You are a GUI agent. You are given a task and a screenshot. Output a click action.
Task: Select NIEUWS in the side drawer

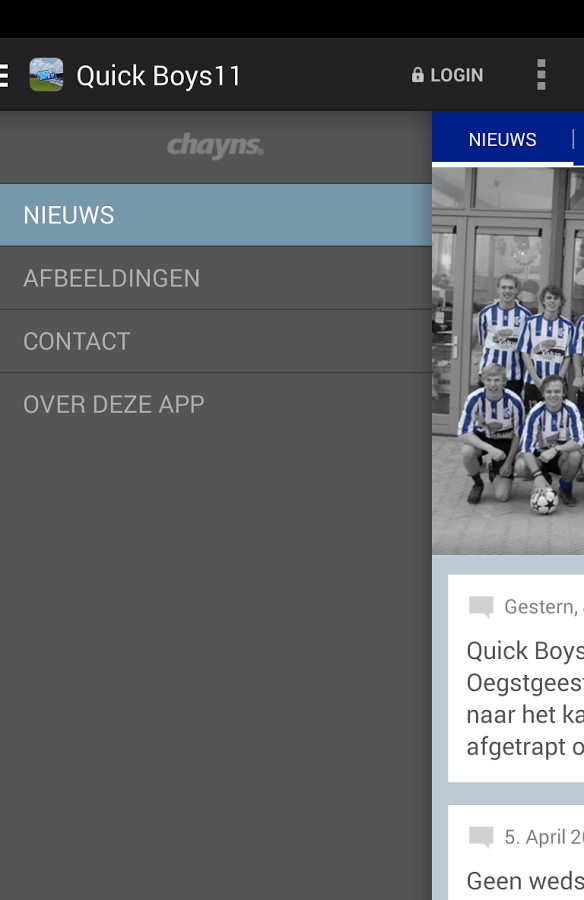point(216,215)
